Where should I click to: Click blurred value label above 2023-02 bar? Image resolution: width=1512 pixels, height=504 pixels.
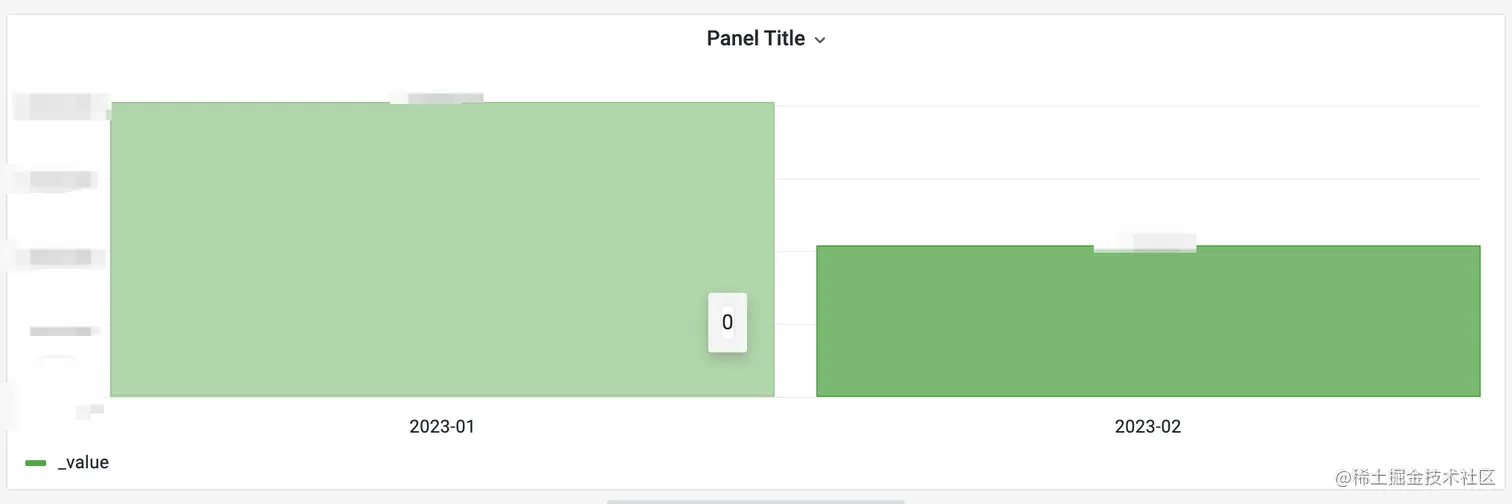(x=1145, y=242)
